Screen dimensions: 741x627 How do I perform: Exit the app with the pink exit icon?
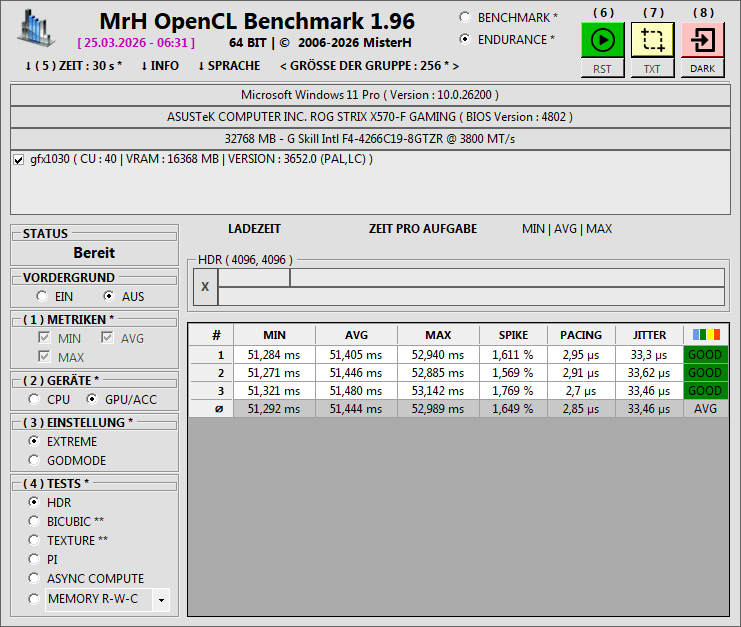pos(703,40)
